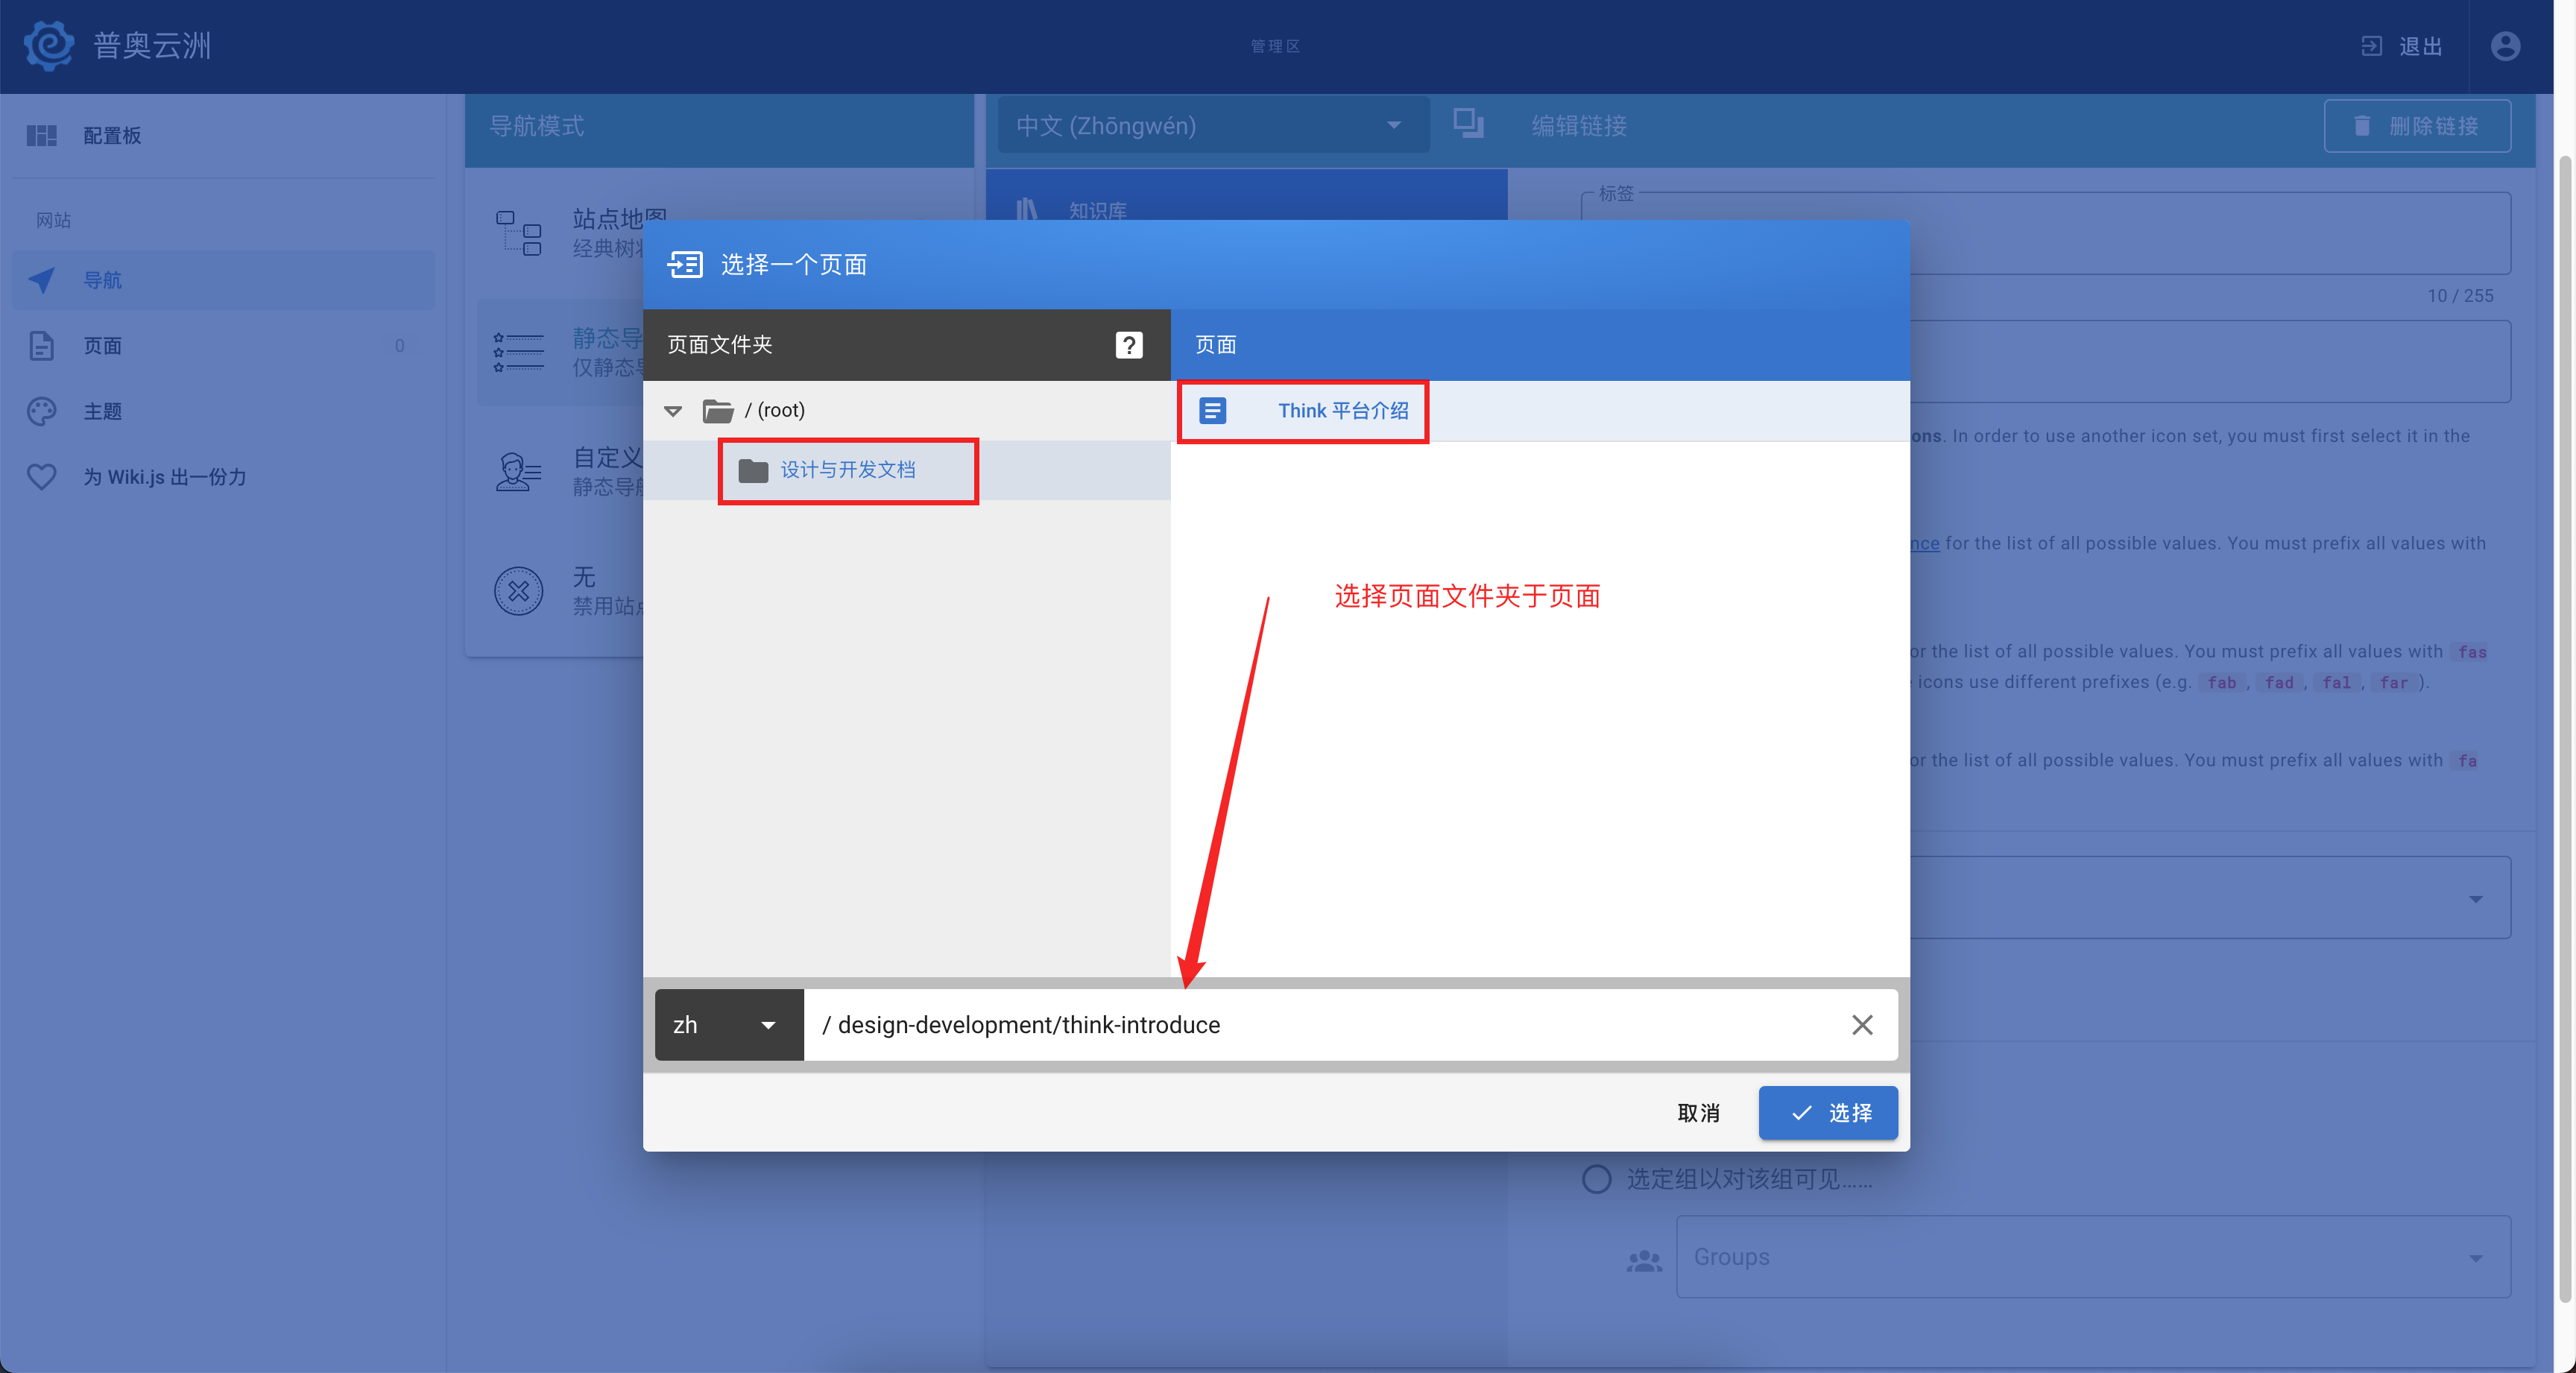Viewport: 2576px width, 1373px height.
Task: Select the / (root) folder
Action: [906, 410]
